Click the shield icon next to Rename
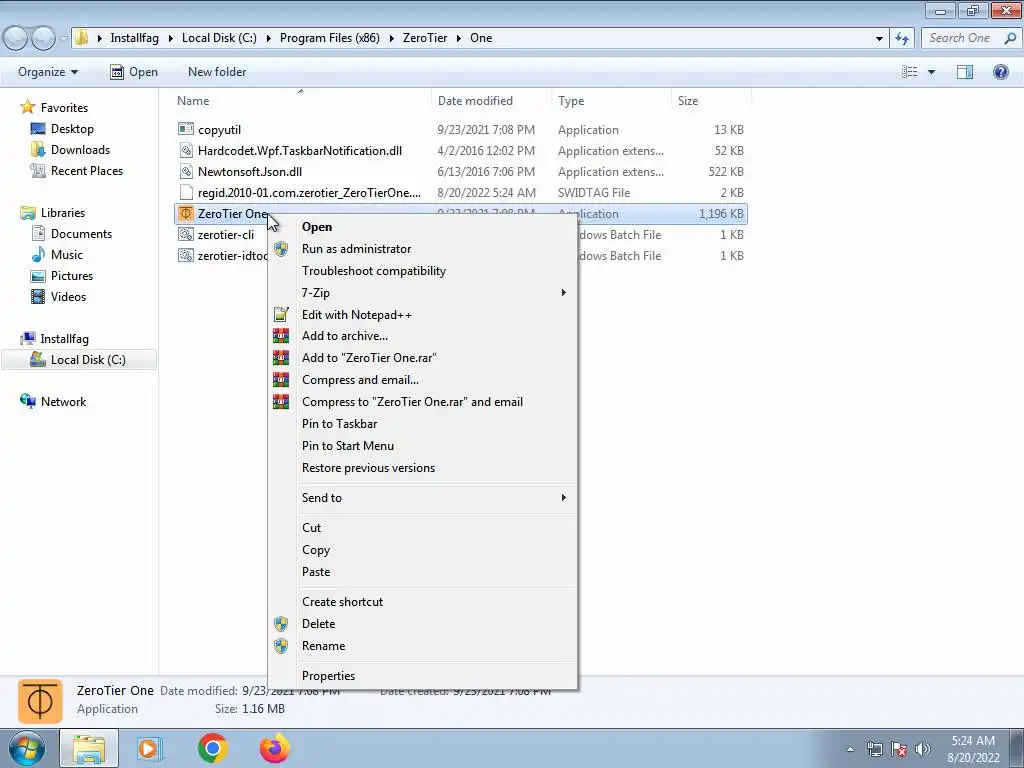Viewport: 1024px width, 768px height. coord(281,646)
